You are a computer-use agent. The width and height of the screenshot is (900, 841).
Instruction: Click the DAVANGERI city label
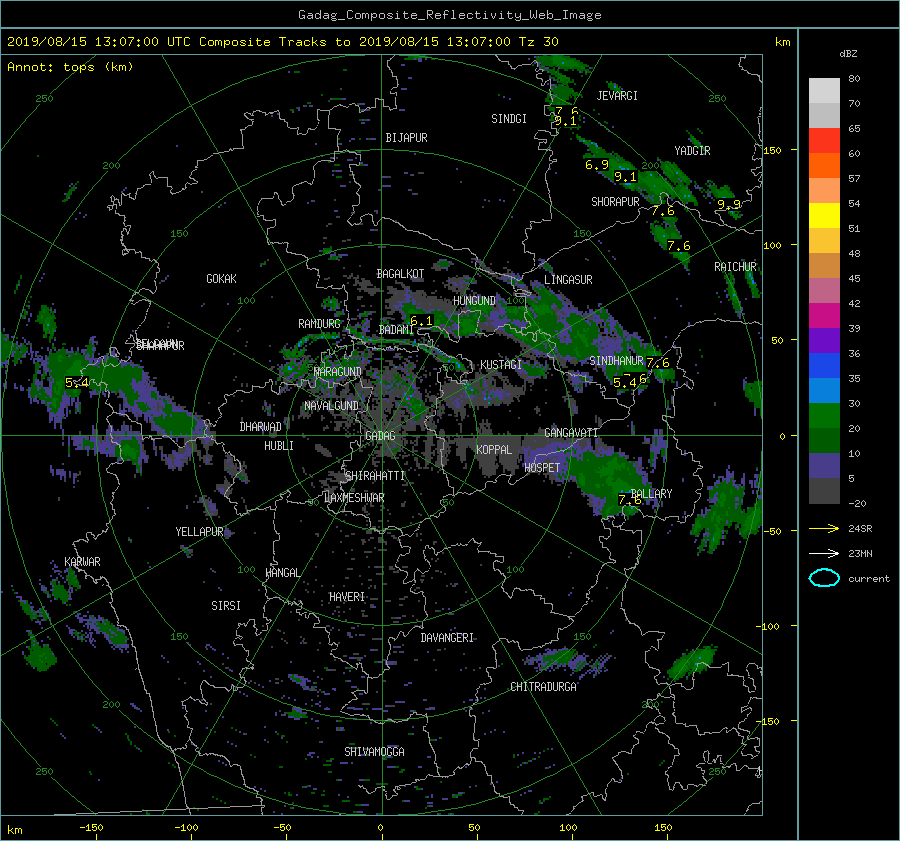point(447,638)
